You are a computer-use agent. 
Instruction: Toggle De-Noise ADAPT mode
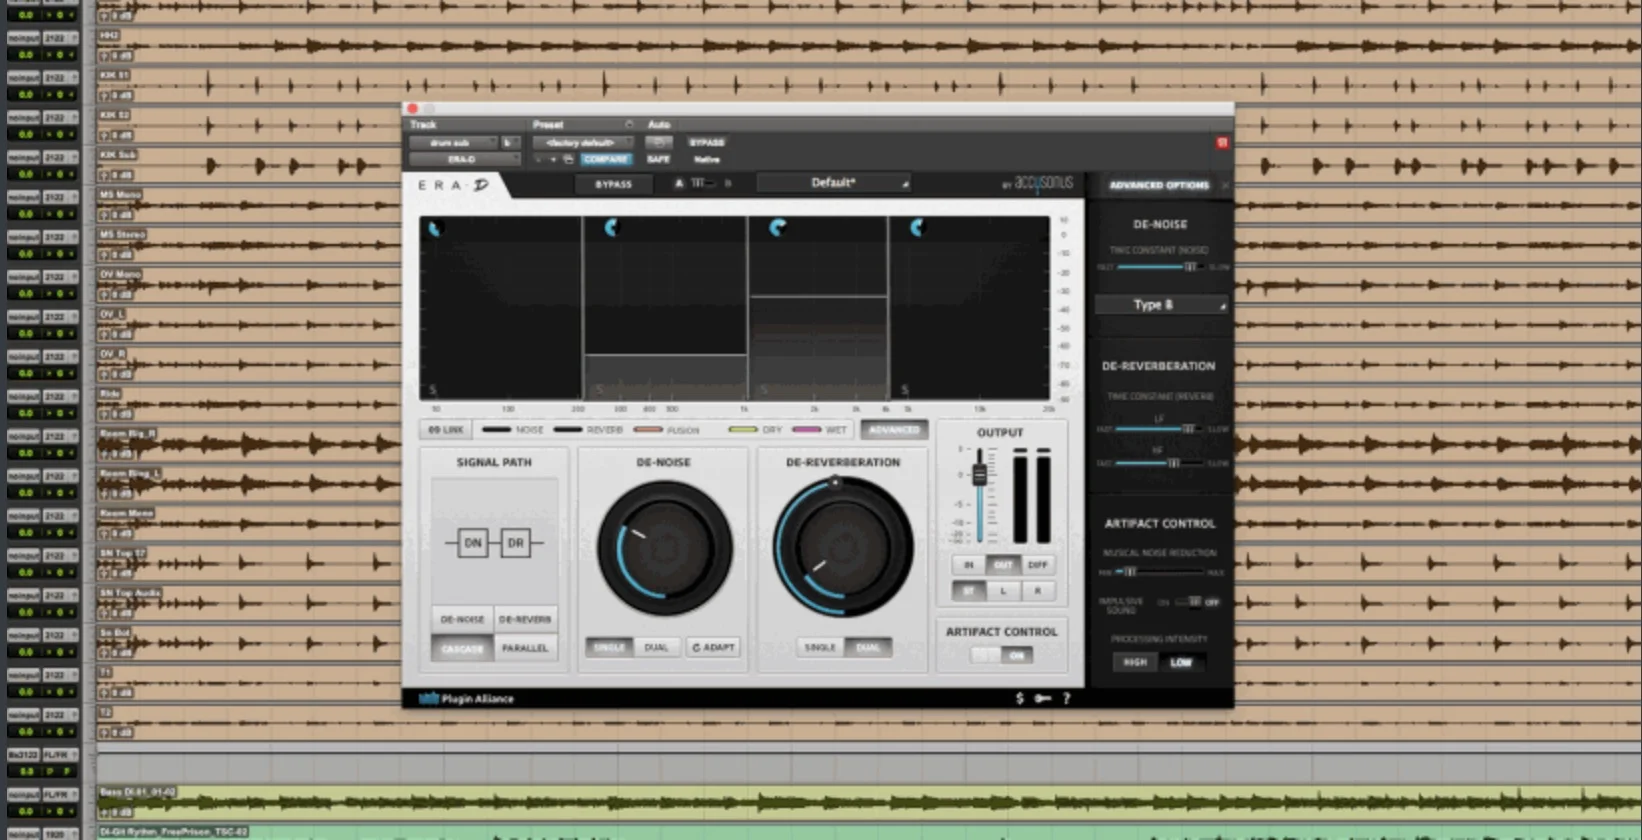[x=713, y=647]
